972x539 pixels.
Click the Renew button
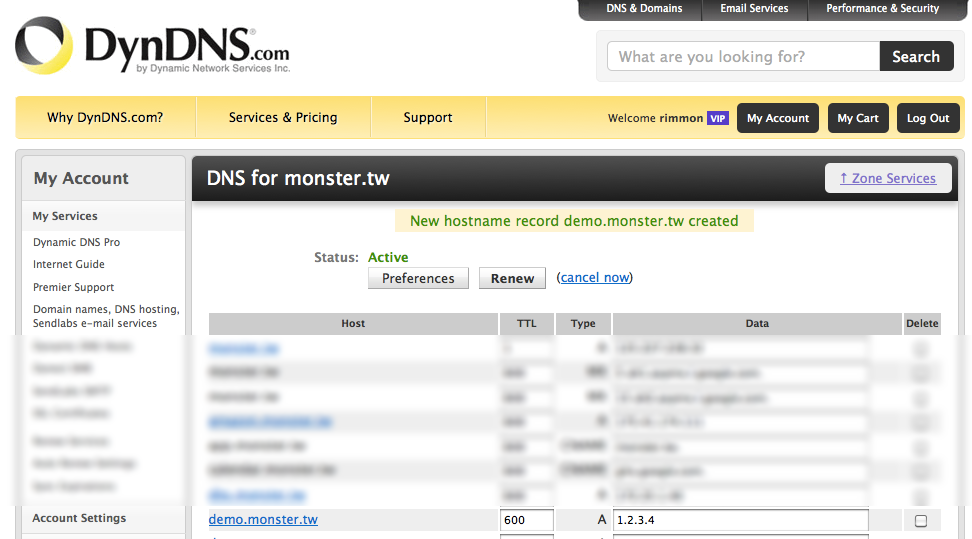tap(512, 278)
